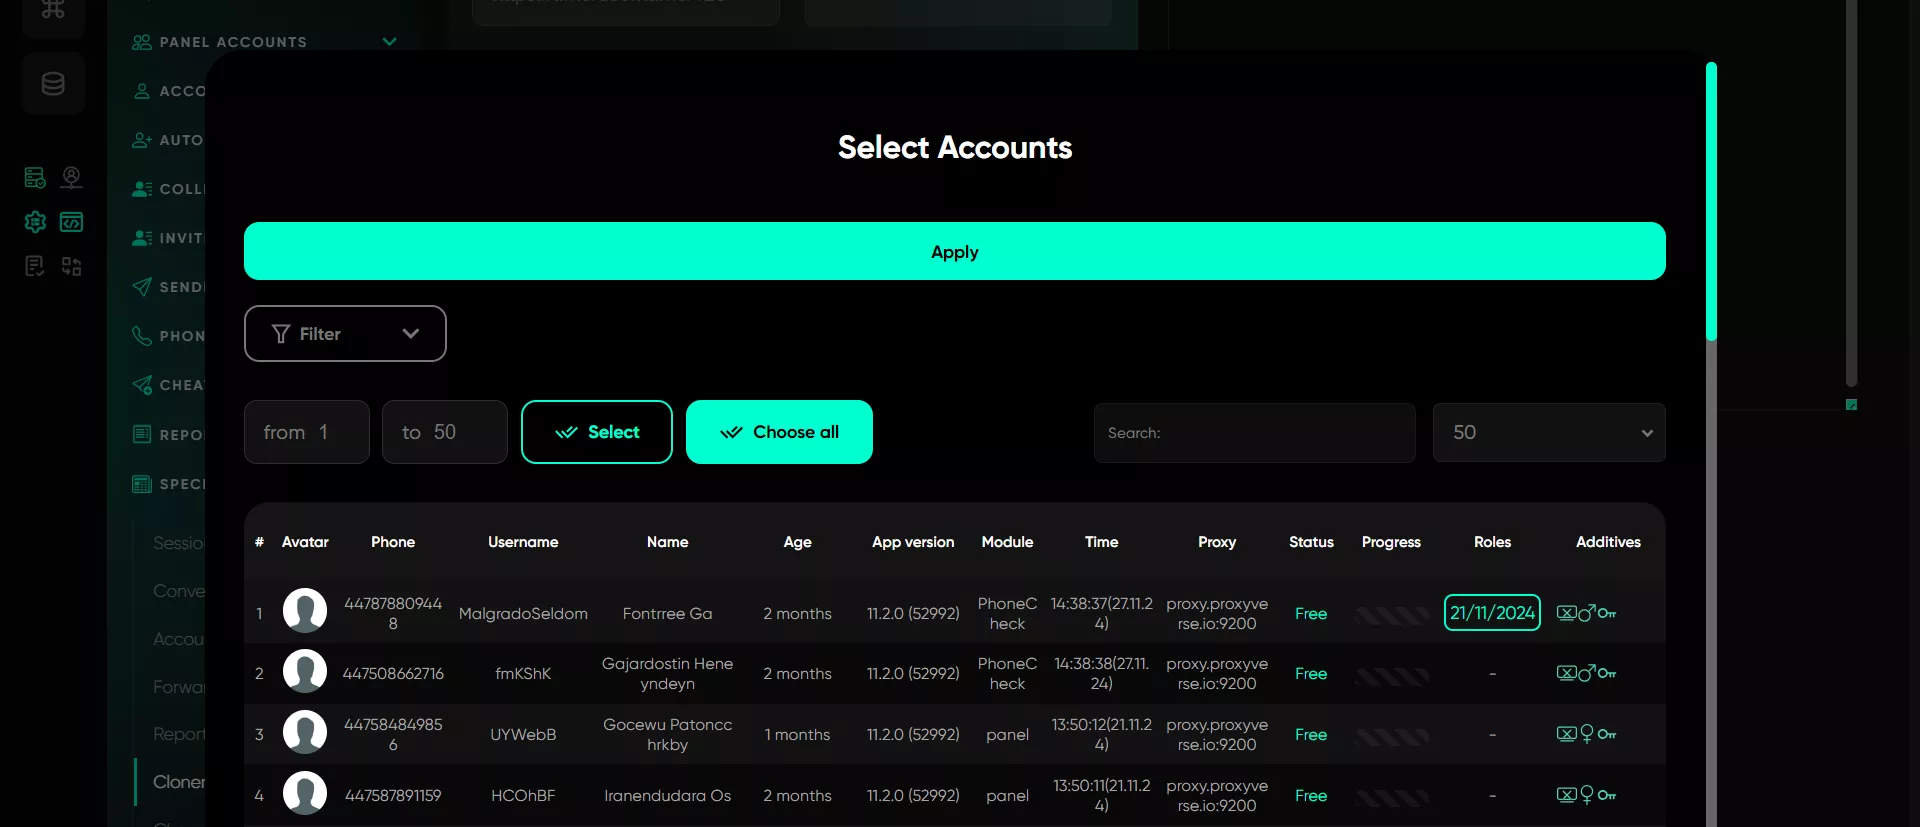Click the user location pin icon
The width and height of the screenshot is (1920, 827).
(x=71, y=178)
